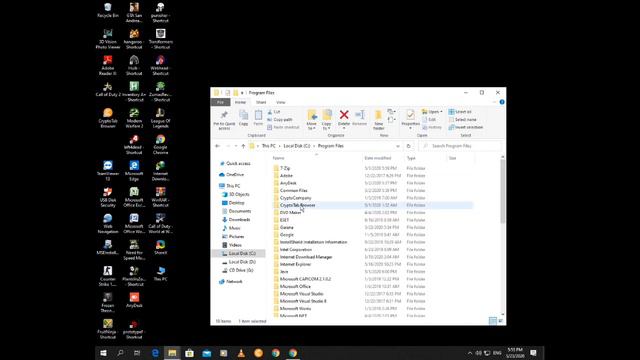The width and height of the screenshot is (640, 360).
Task: Click Invert selection in the ribbon
Action: [466, 127]
